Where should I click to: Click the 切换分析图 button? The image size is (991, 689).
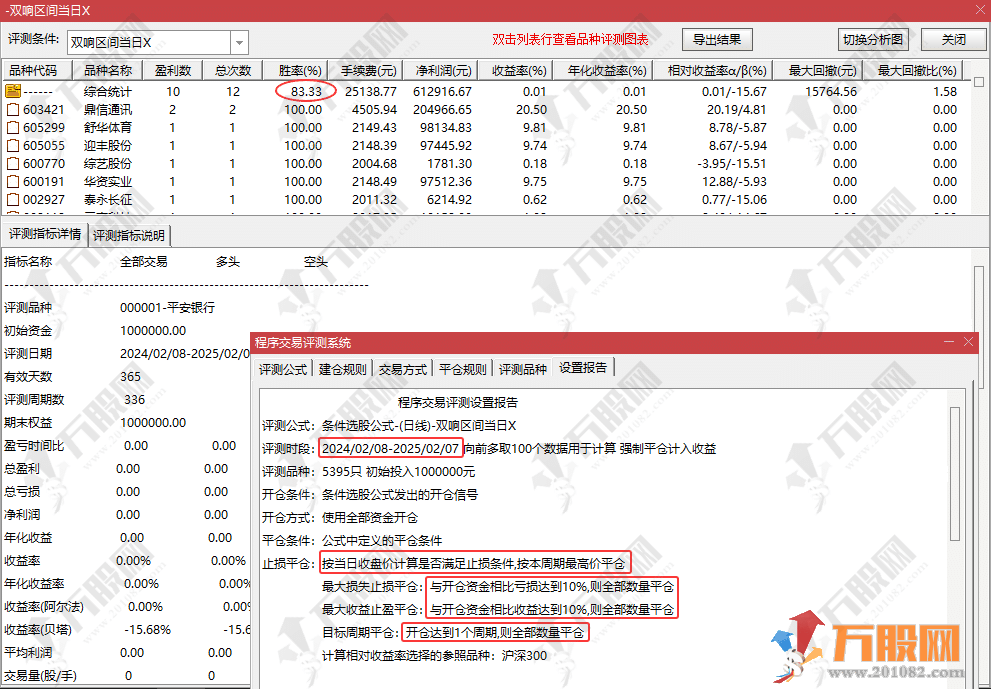coord(873,39)
